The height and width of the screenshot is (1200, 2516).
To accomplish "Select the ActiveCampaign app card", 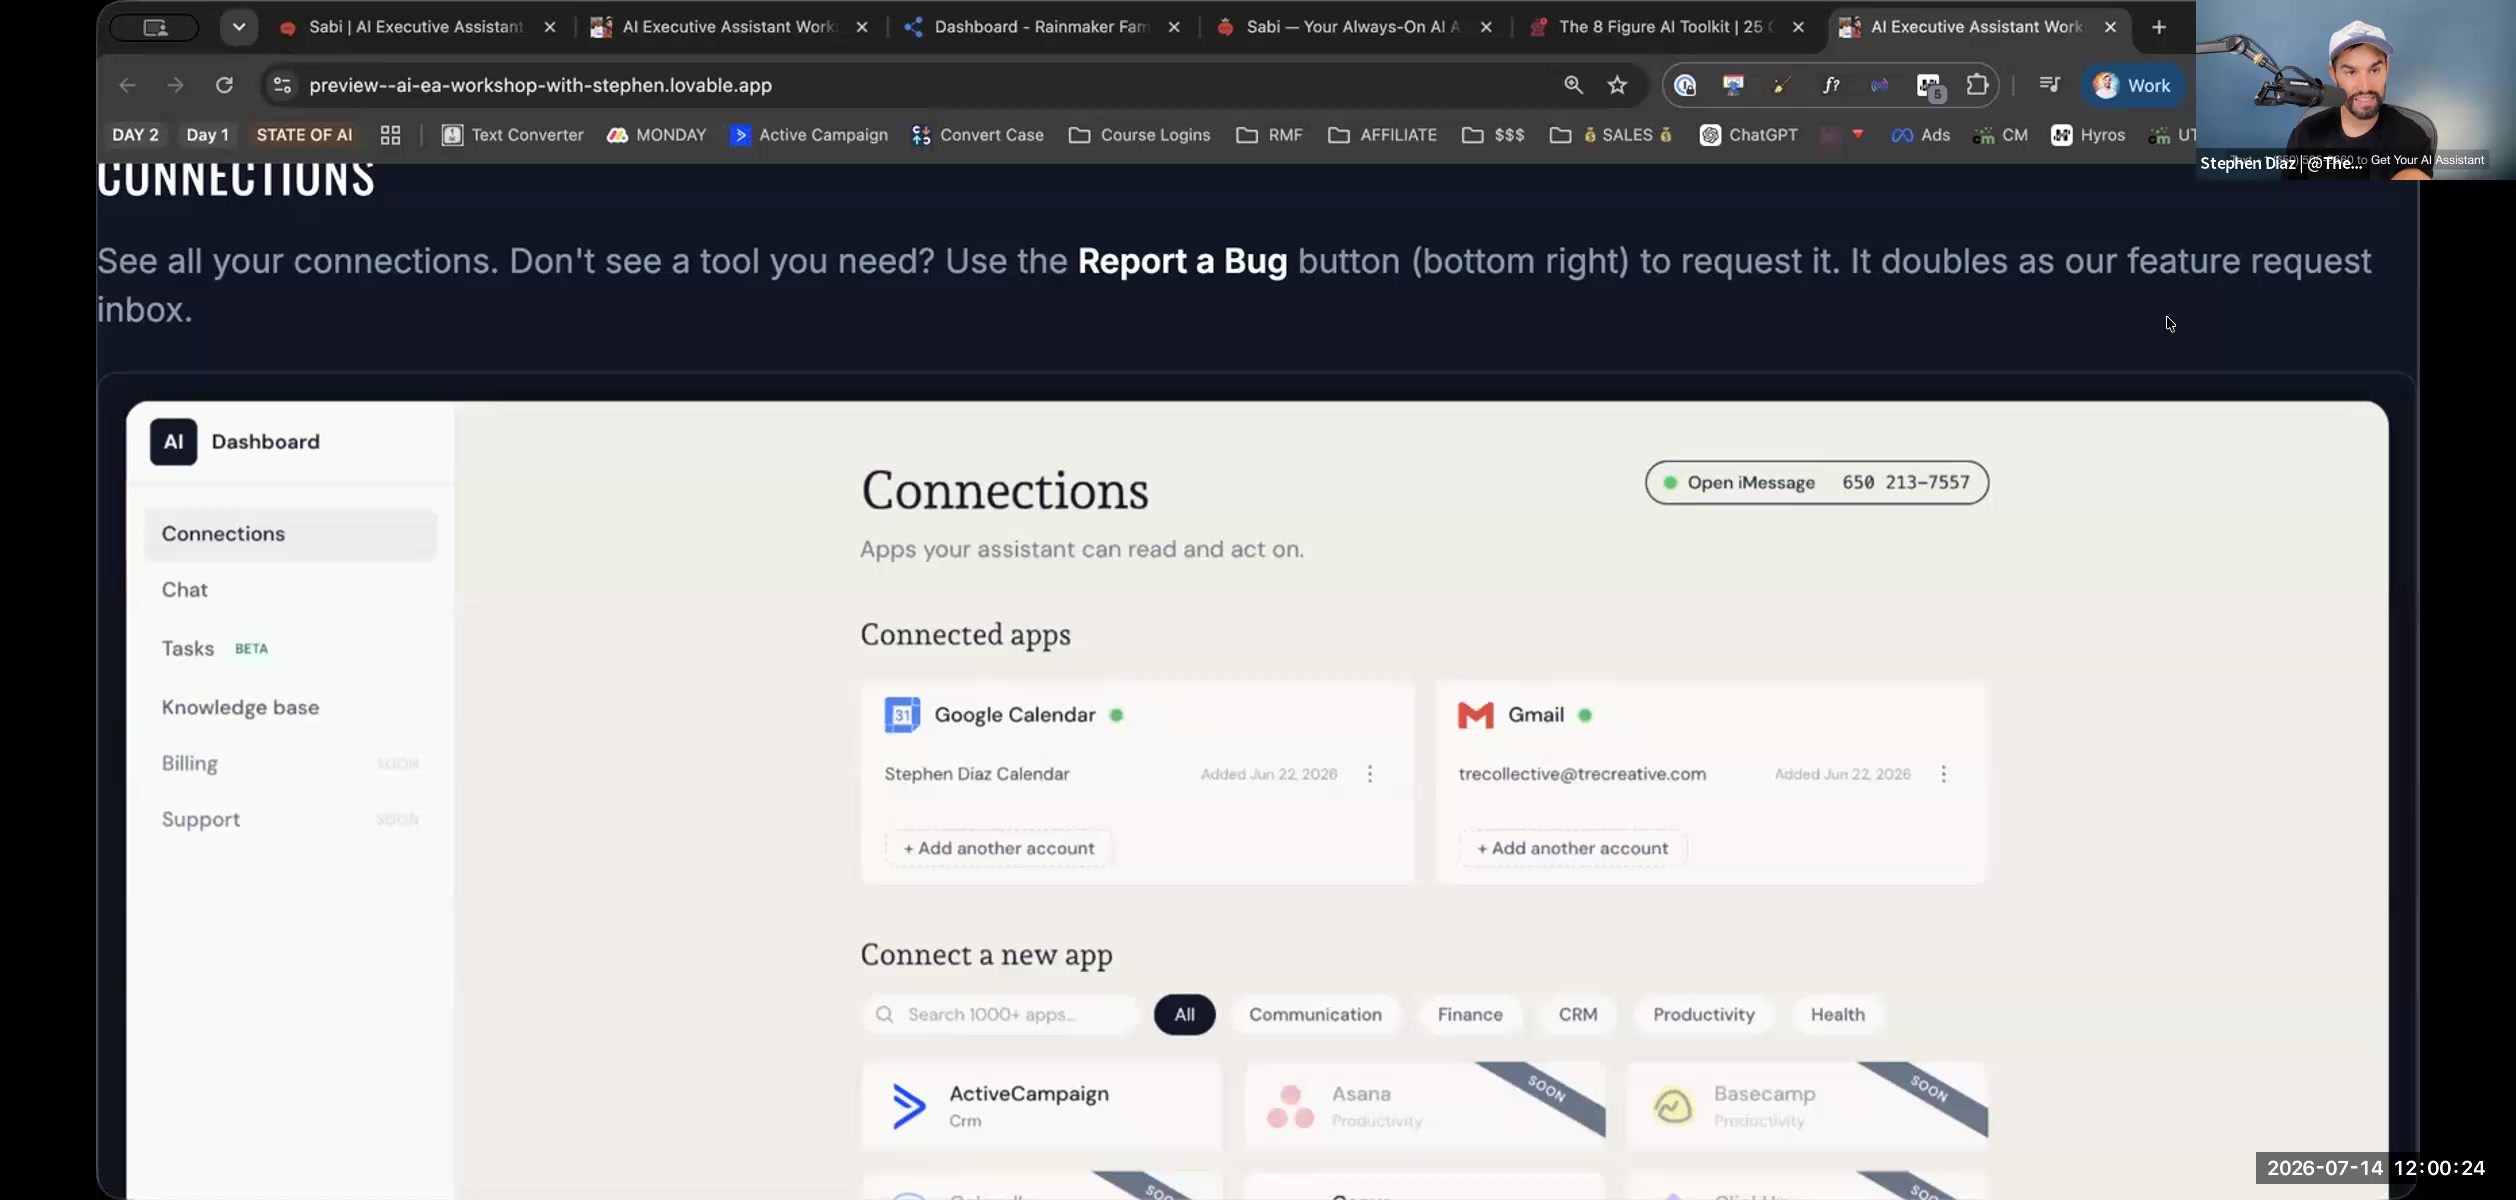I will tap(1041, 1106).
